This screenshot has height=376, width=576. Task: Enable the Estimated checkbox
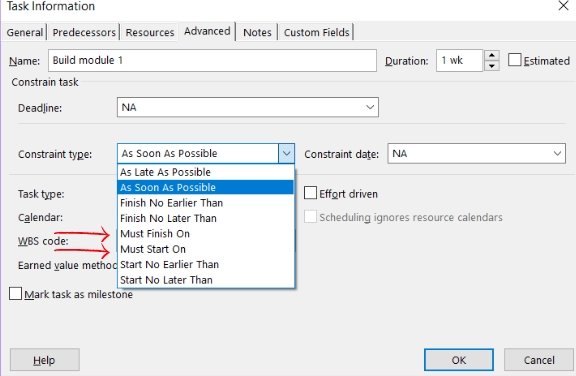pyautogui.click(x=514, y=60)
